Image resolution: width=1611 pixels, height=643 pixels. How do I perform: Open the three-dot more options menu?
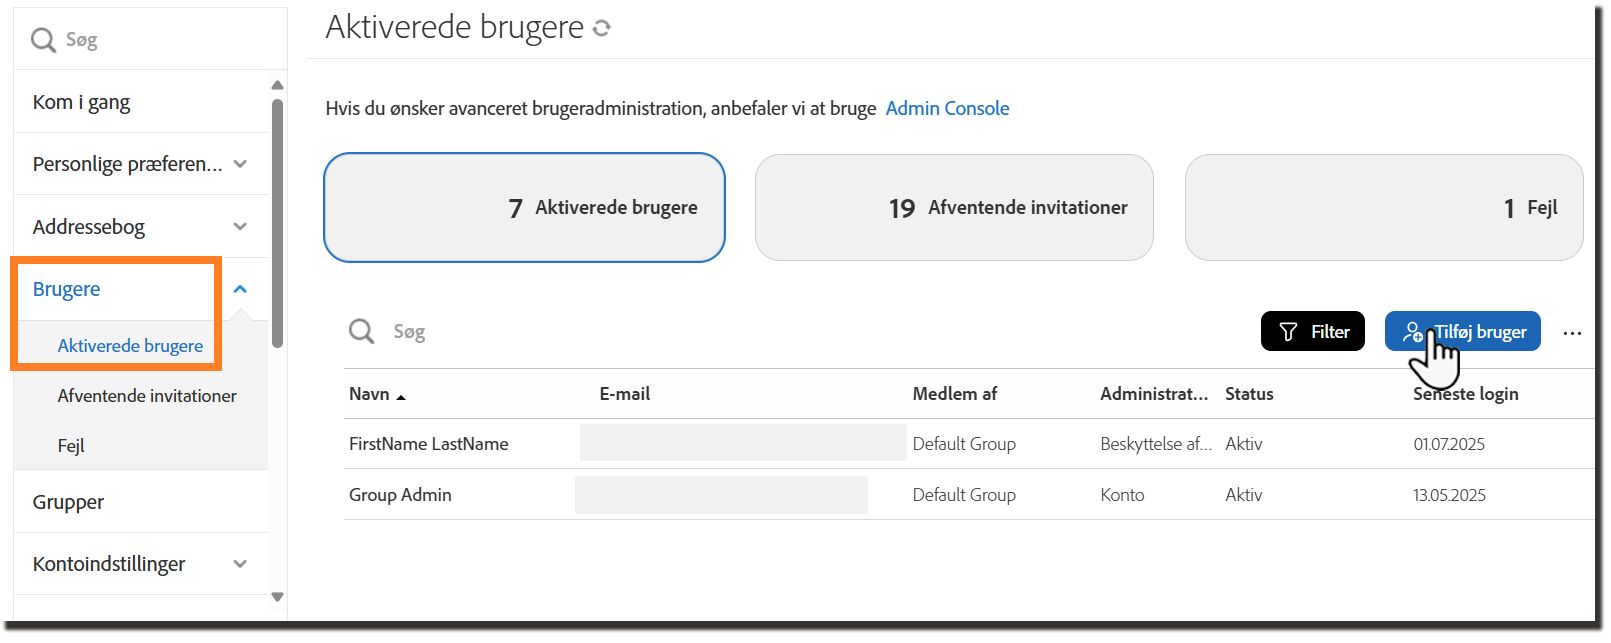[x=1572, y=333]
